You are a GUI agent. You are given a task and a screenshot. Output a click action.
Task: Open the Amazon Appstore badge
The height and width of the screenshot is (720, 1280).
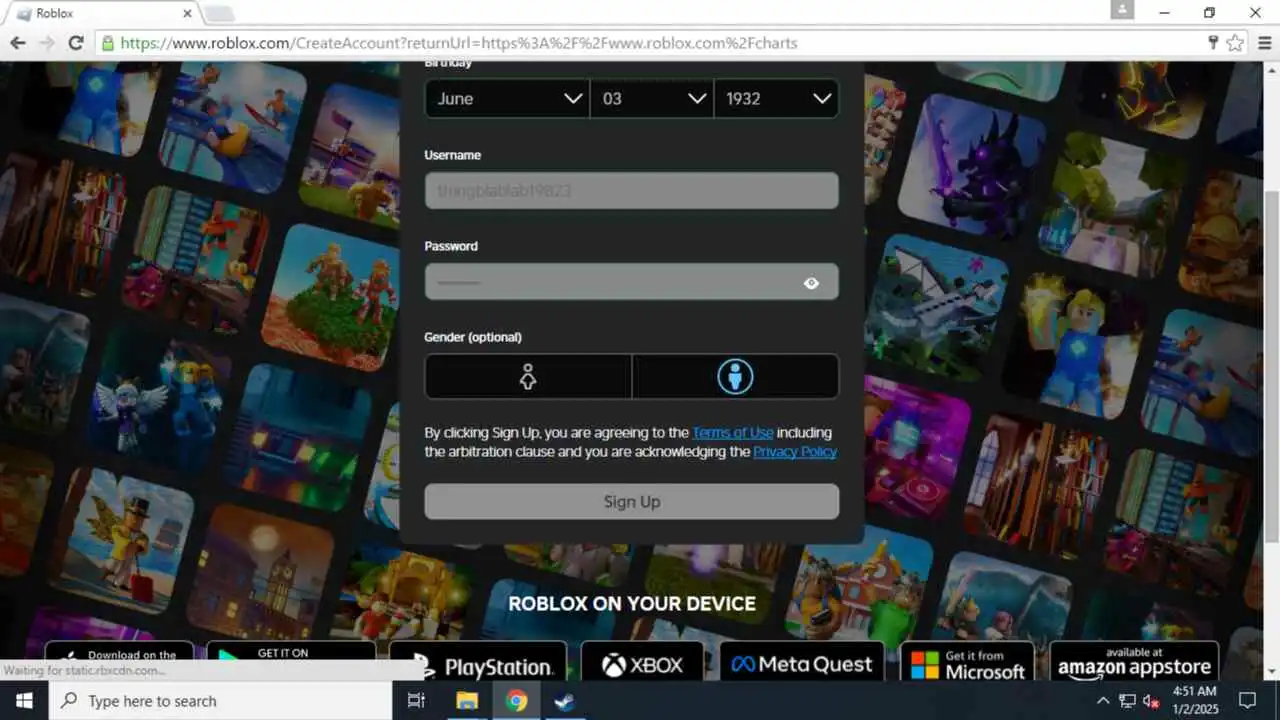[x=1134, y=663]
